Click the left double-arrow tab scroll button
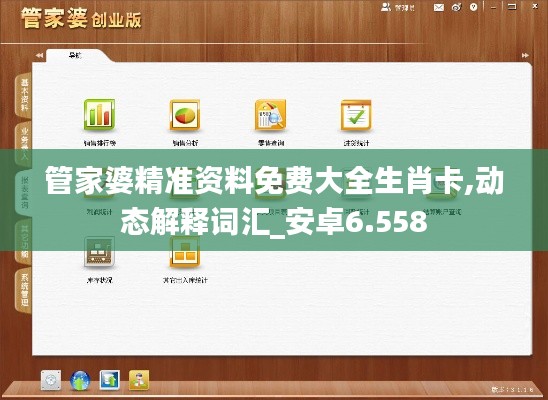 (x=39, y=56)
